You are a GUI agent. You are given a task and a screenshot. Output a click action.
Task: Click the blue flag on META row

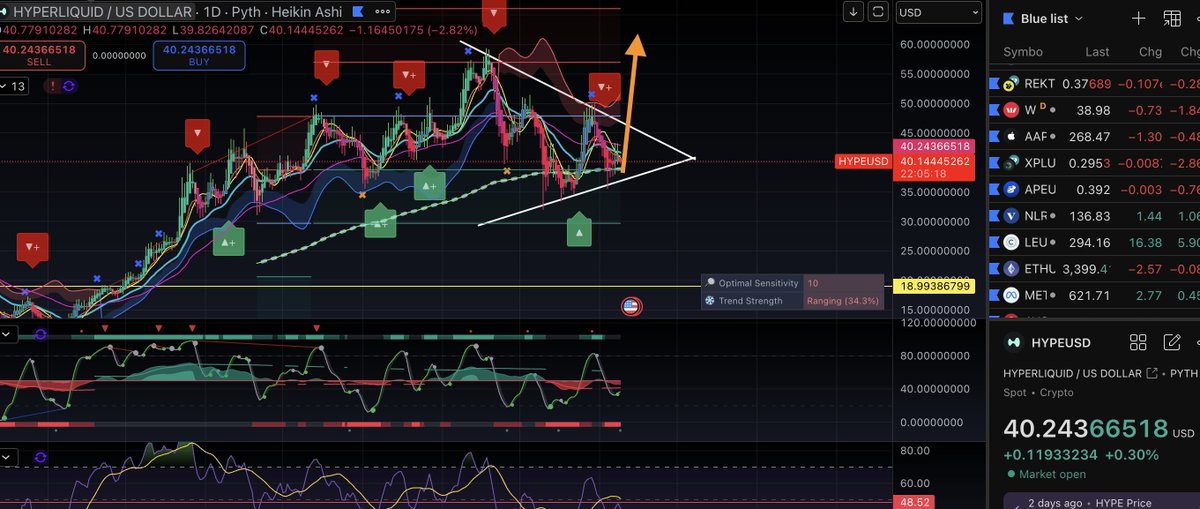994,295
